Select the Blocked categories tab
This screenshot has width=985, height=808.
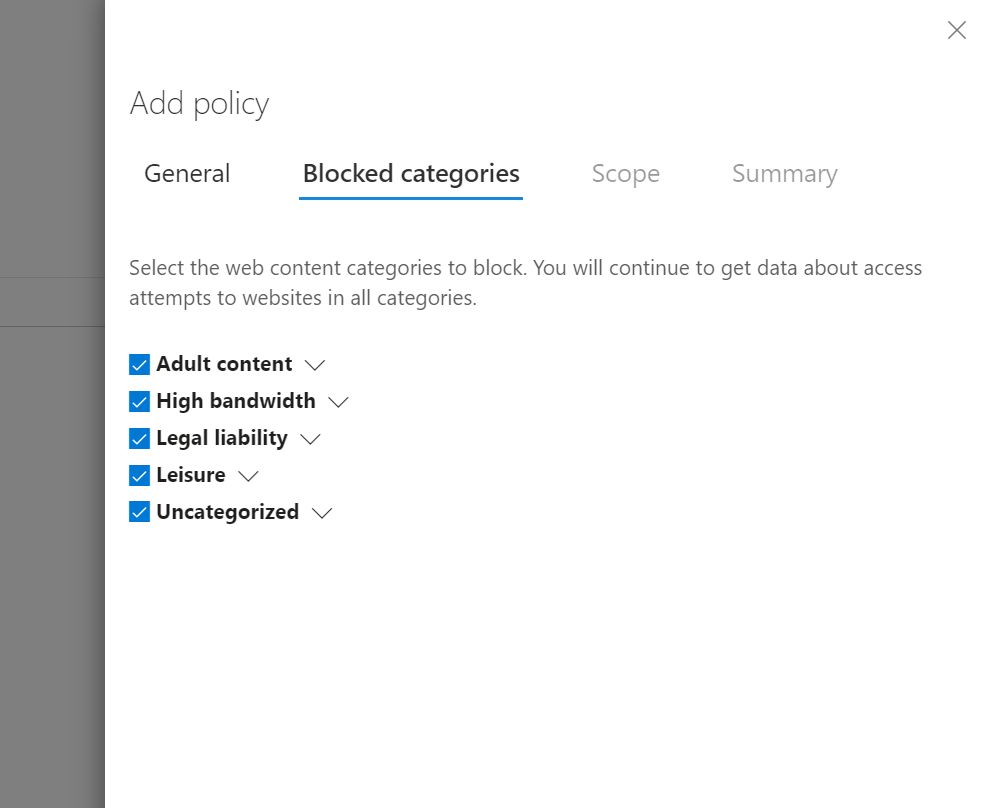point(411,174)
